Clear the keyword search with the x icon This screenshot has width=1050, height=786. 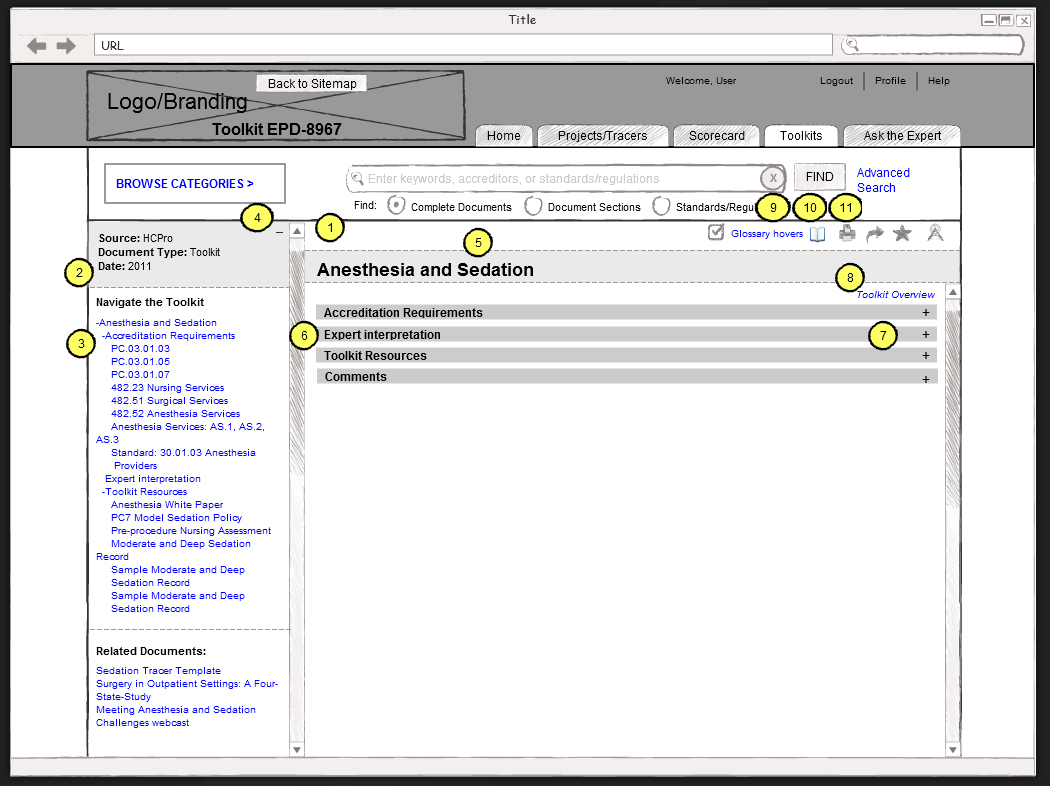tap(773, 178)
